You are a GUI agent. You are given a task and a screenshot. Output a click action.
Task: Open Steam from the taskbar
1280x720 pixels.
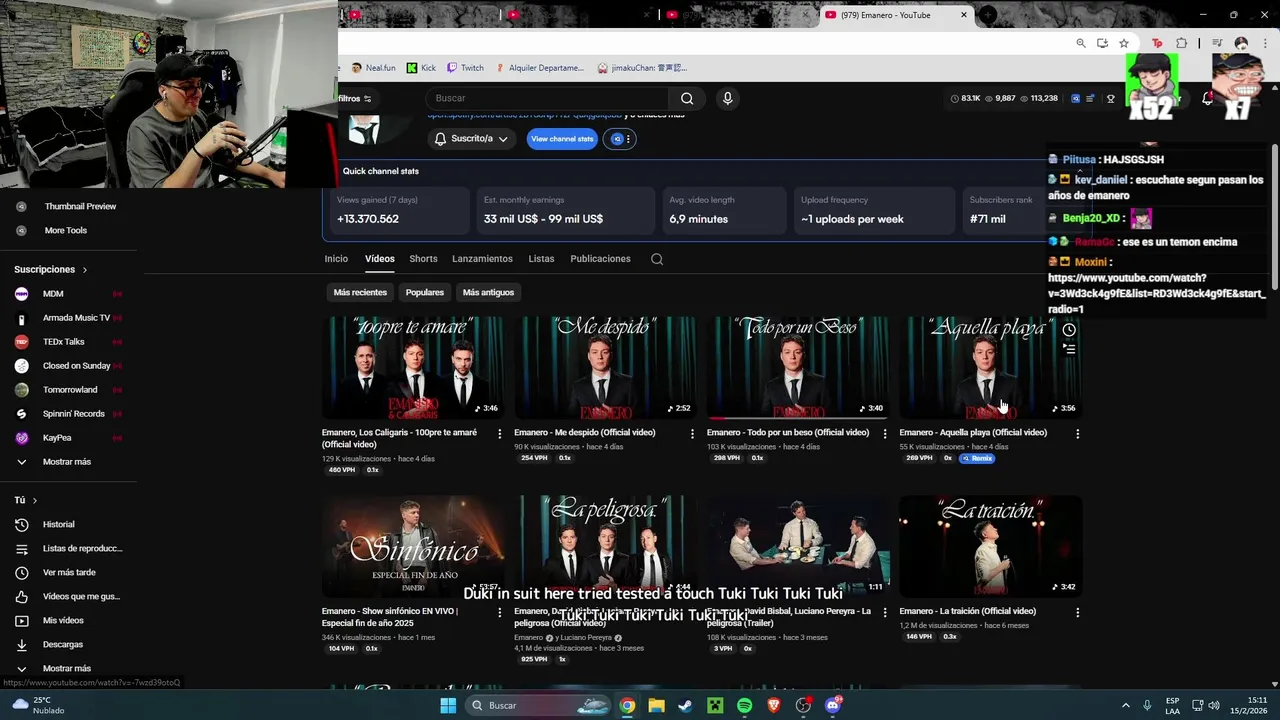685,705
